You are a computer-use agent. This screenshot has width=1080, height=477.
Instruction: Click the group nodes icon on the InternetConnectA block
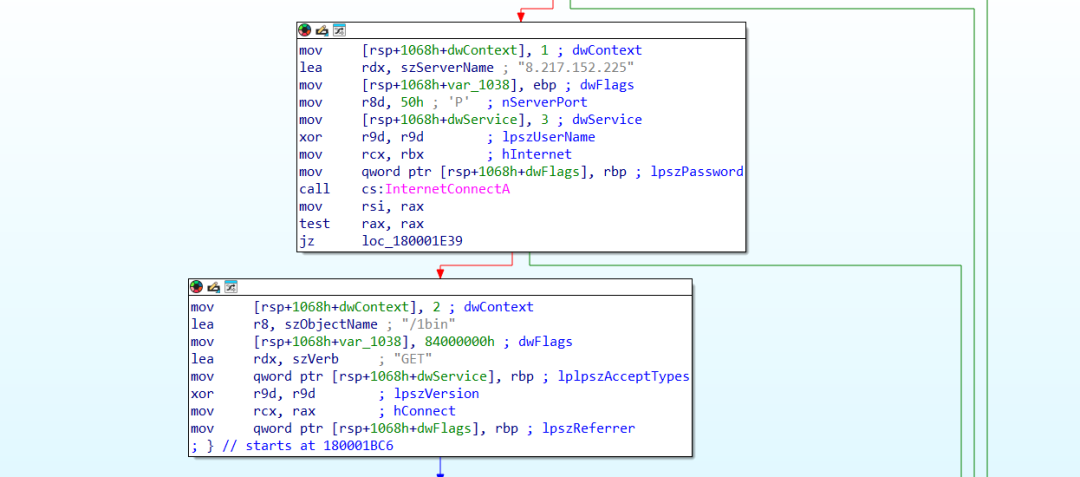point(339,31)
